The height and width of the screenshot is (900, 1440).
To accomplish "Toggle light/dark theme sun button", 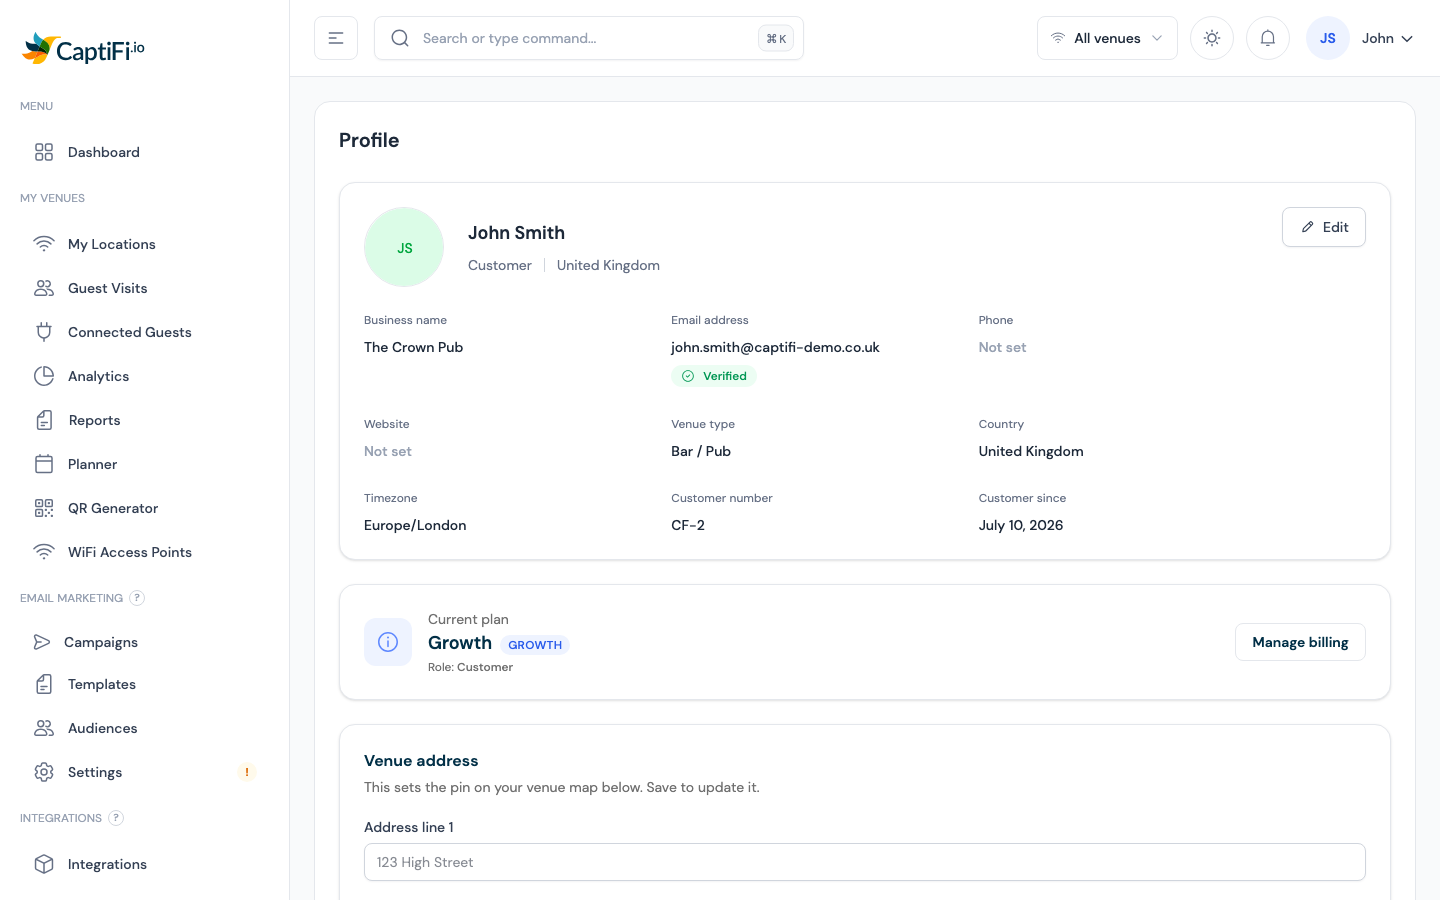I will (x=1212, y=38).
